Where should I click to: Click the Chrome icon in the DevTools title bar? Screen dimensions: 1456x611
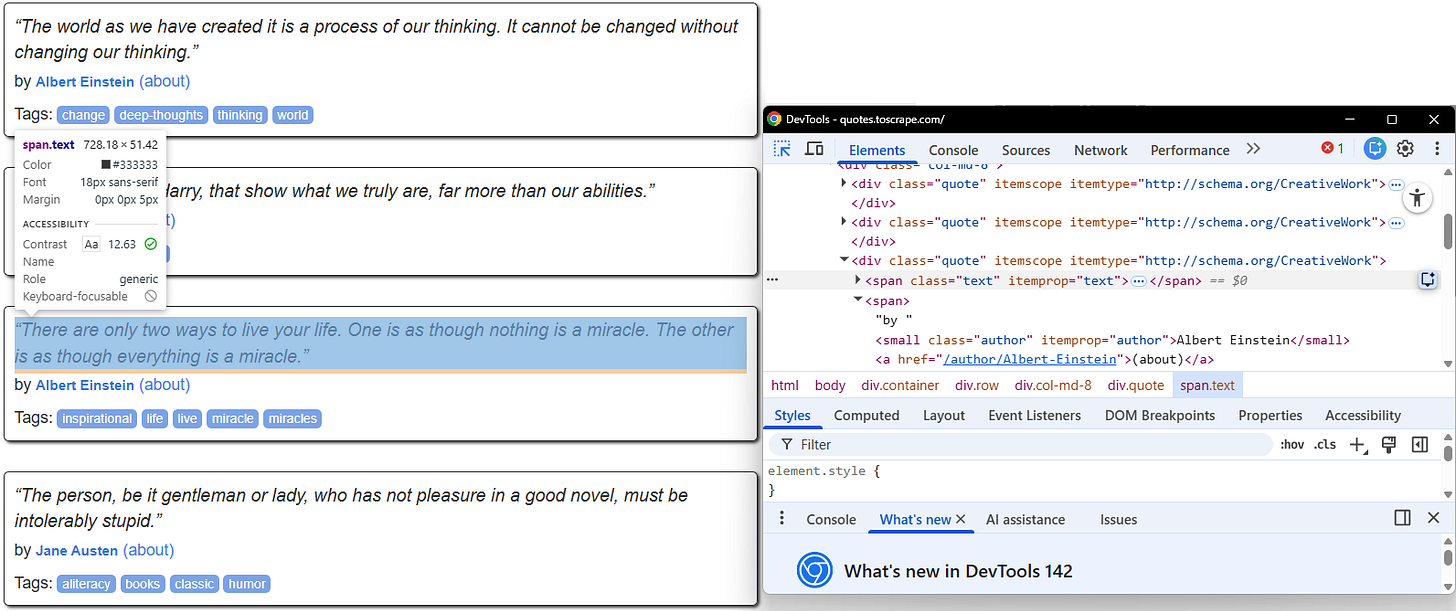pyautogui.click(x=774, y=119)
